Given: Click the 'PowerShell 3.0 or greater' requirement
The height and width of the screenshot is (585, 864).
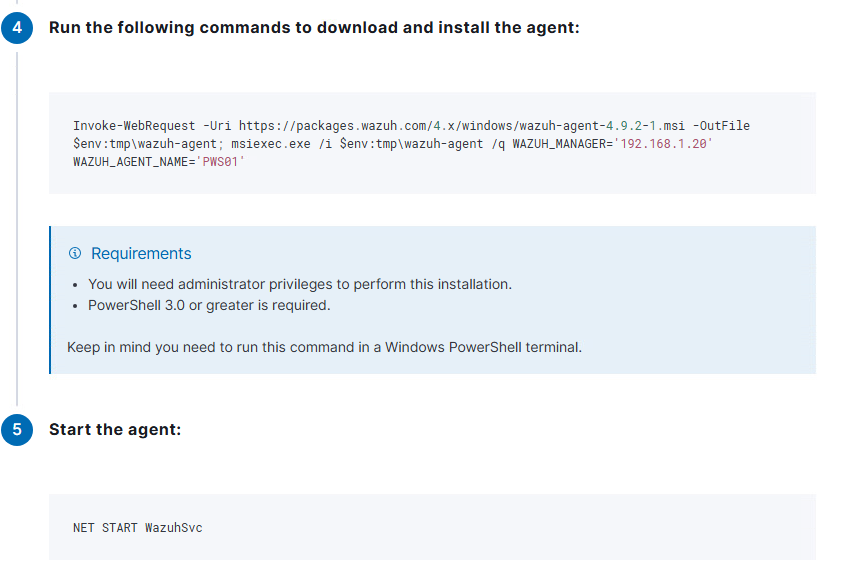Looking at the screenshot, I should (x=209, y=305).
